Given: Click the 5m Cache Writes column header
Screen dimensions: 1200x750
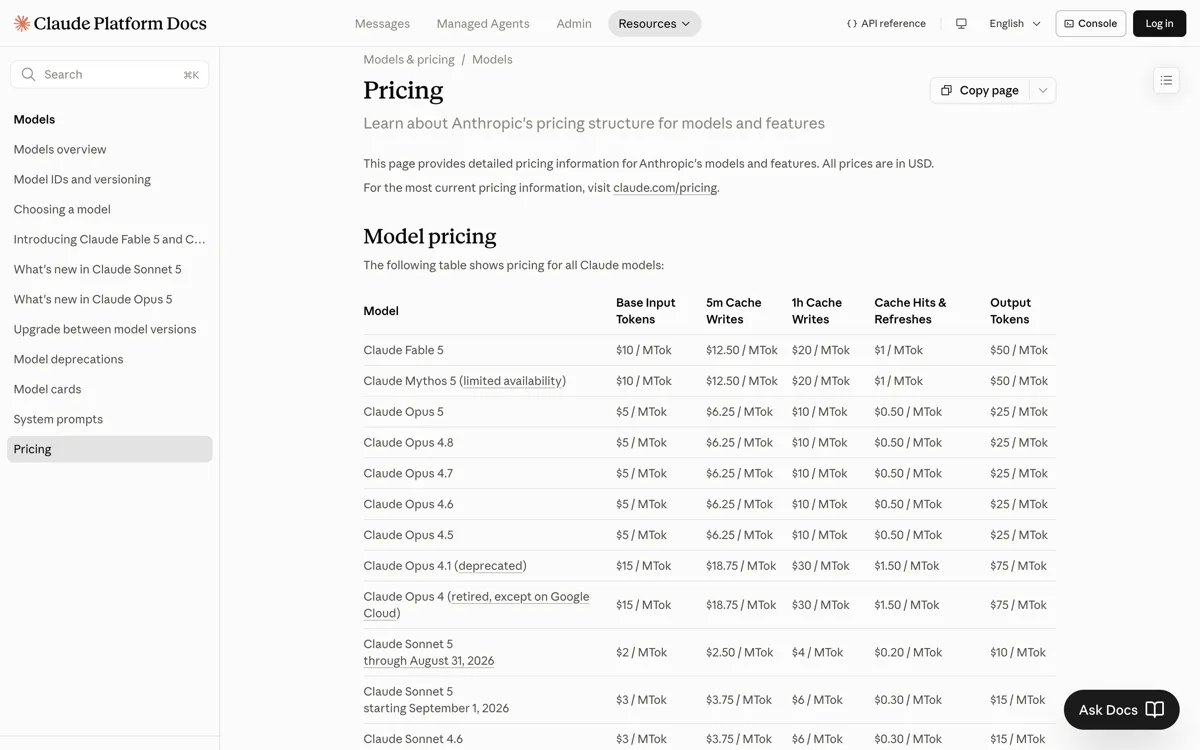Looking at the screenshot, I should 734,311.
